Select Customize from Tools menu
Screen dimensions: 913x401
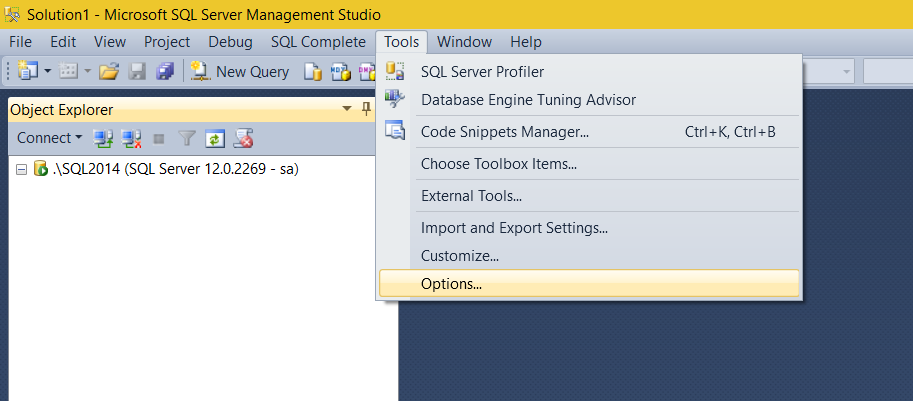click(x=589, y=255)
